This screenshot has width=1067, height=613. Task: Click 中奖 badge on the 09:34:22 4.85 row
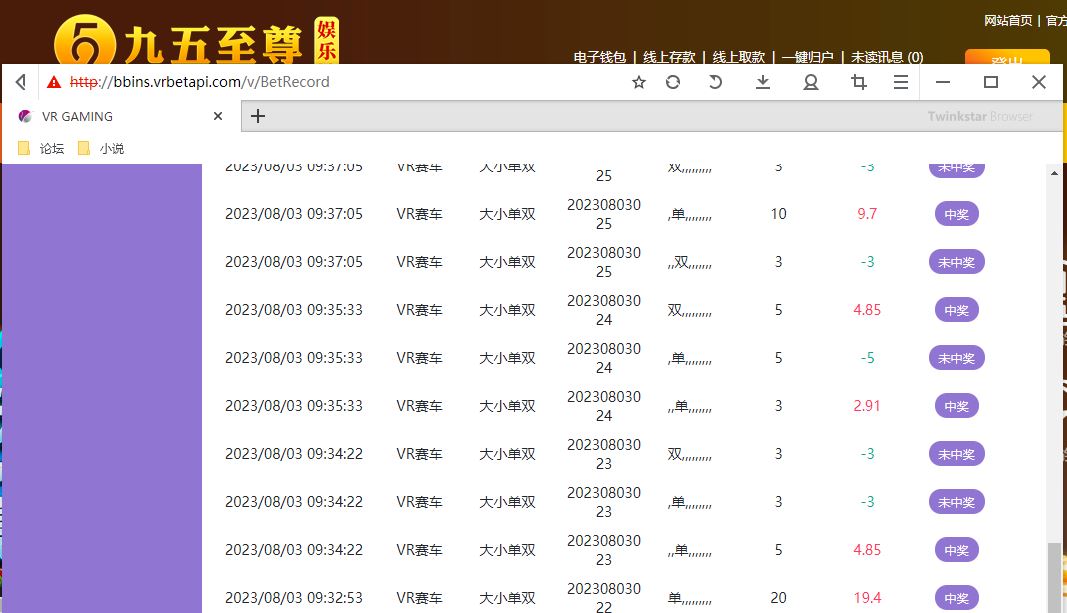[957, 550]
